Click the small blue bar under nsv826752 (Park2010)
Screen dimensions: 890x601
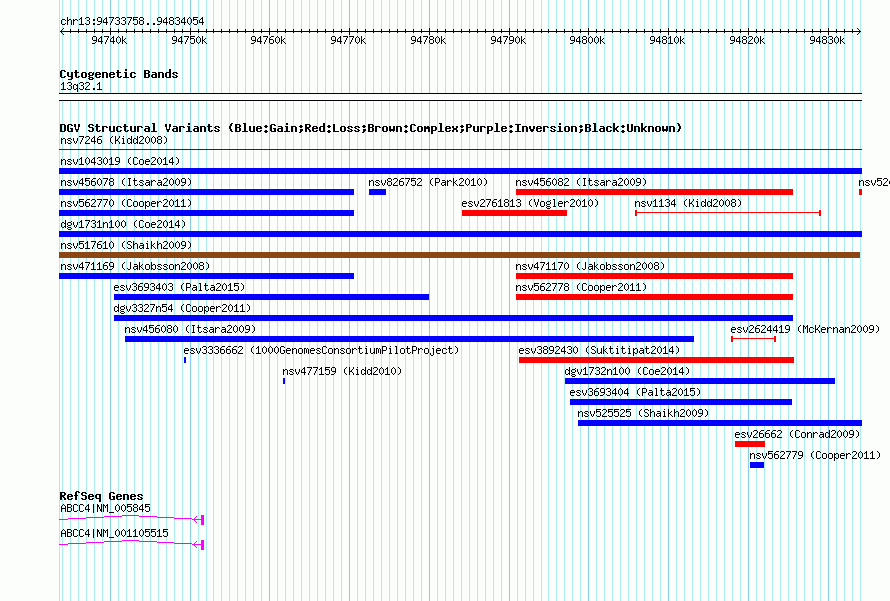pyautogui.click(x=377, y=192)
